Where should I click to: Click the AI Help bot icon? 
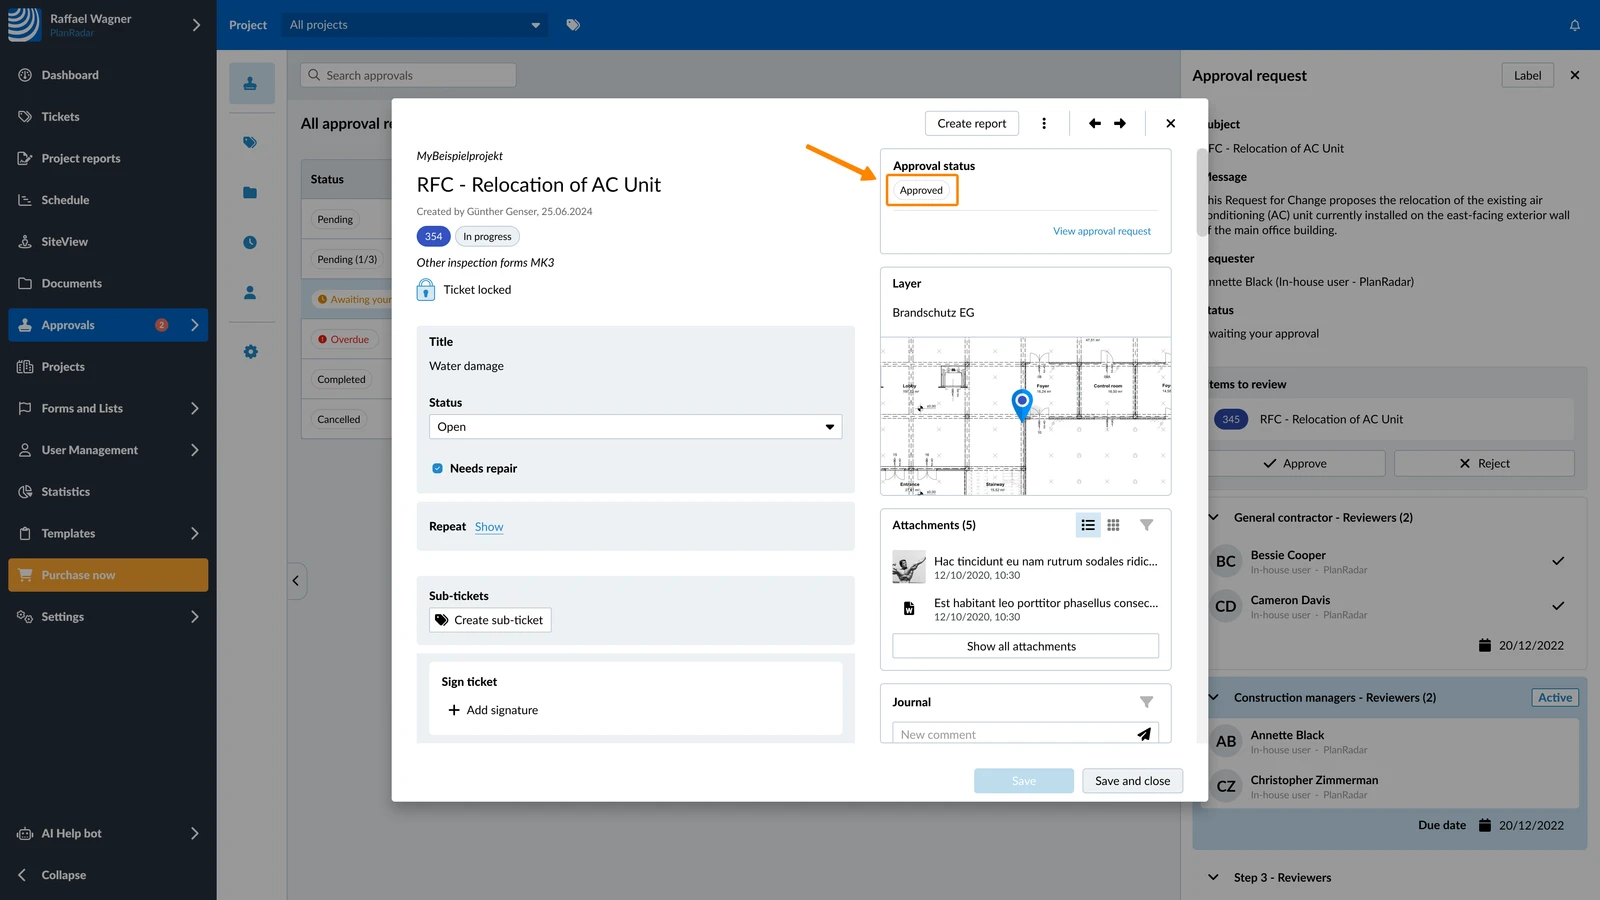(x=25, y=833)
